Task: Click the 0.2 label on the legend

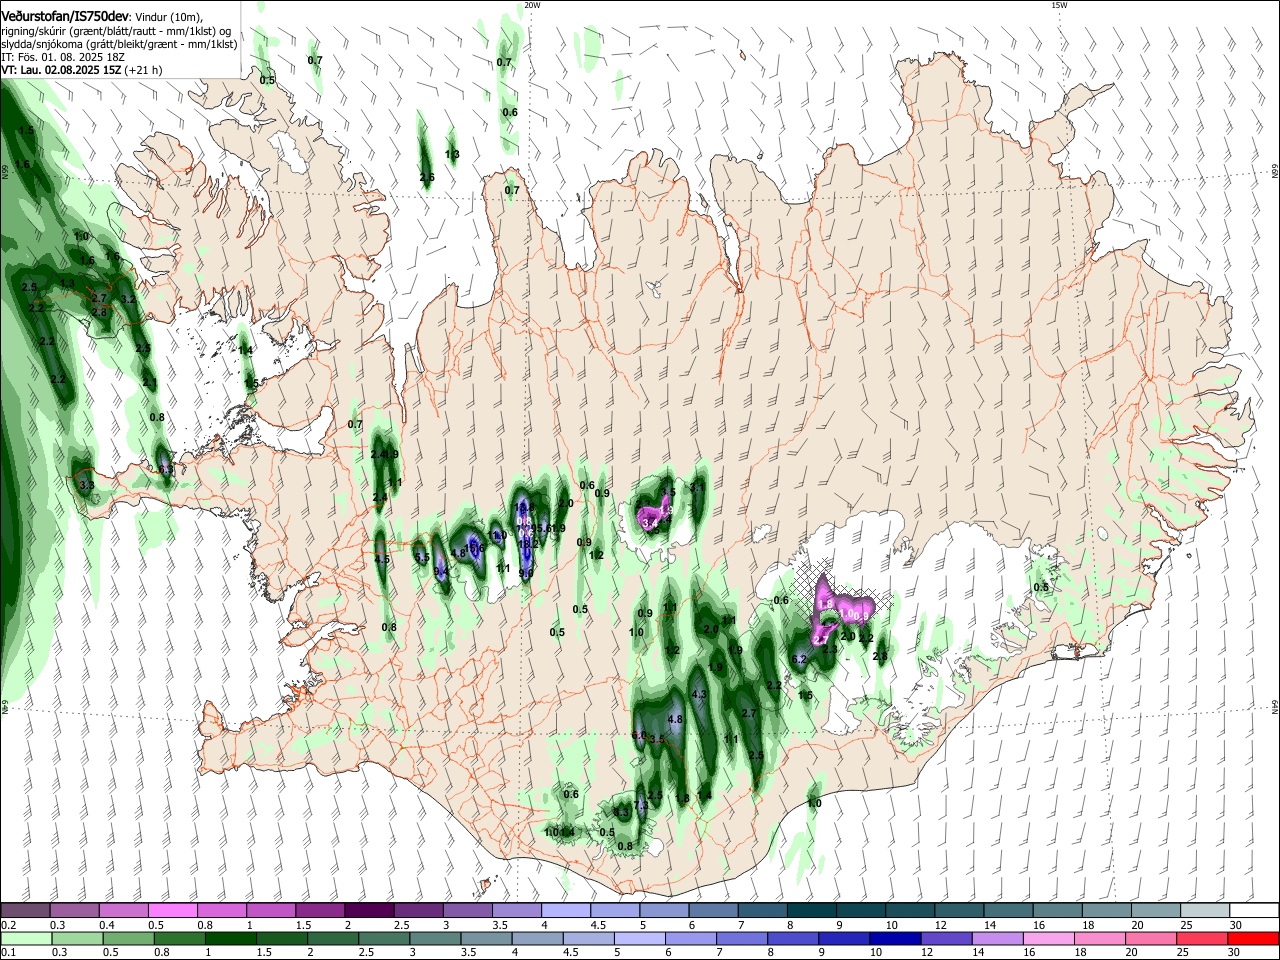Action: coord(8,925)
